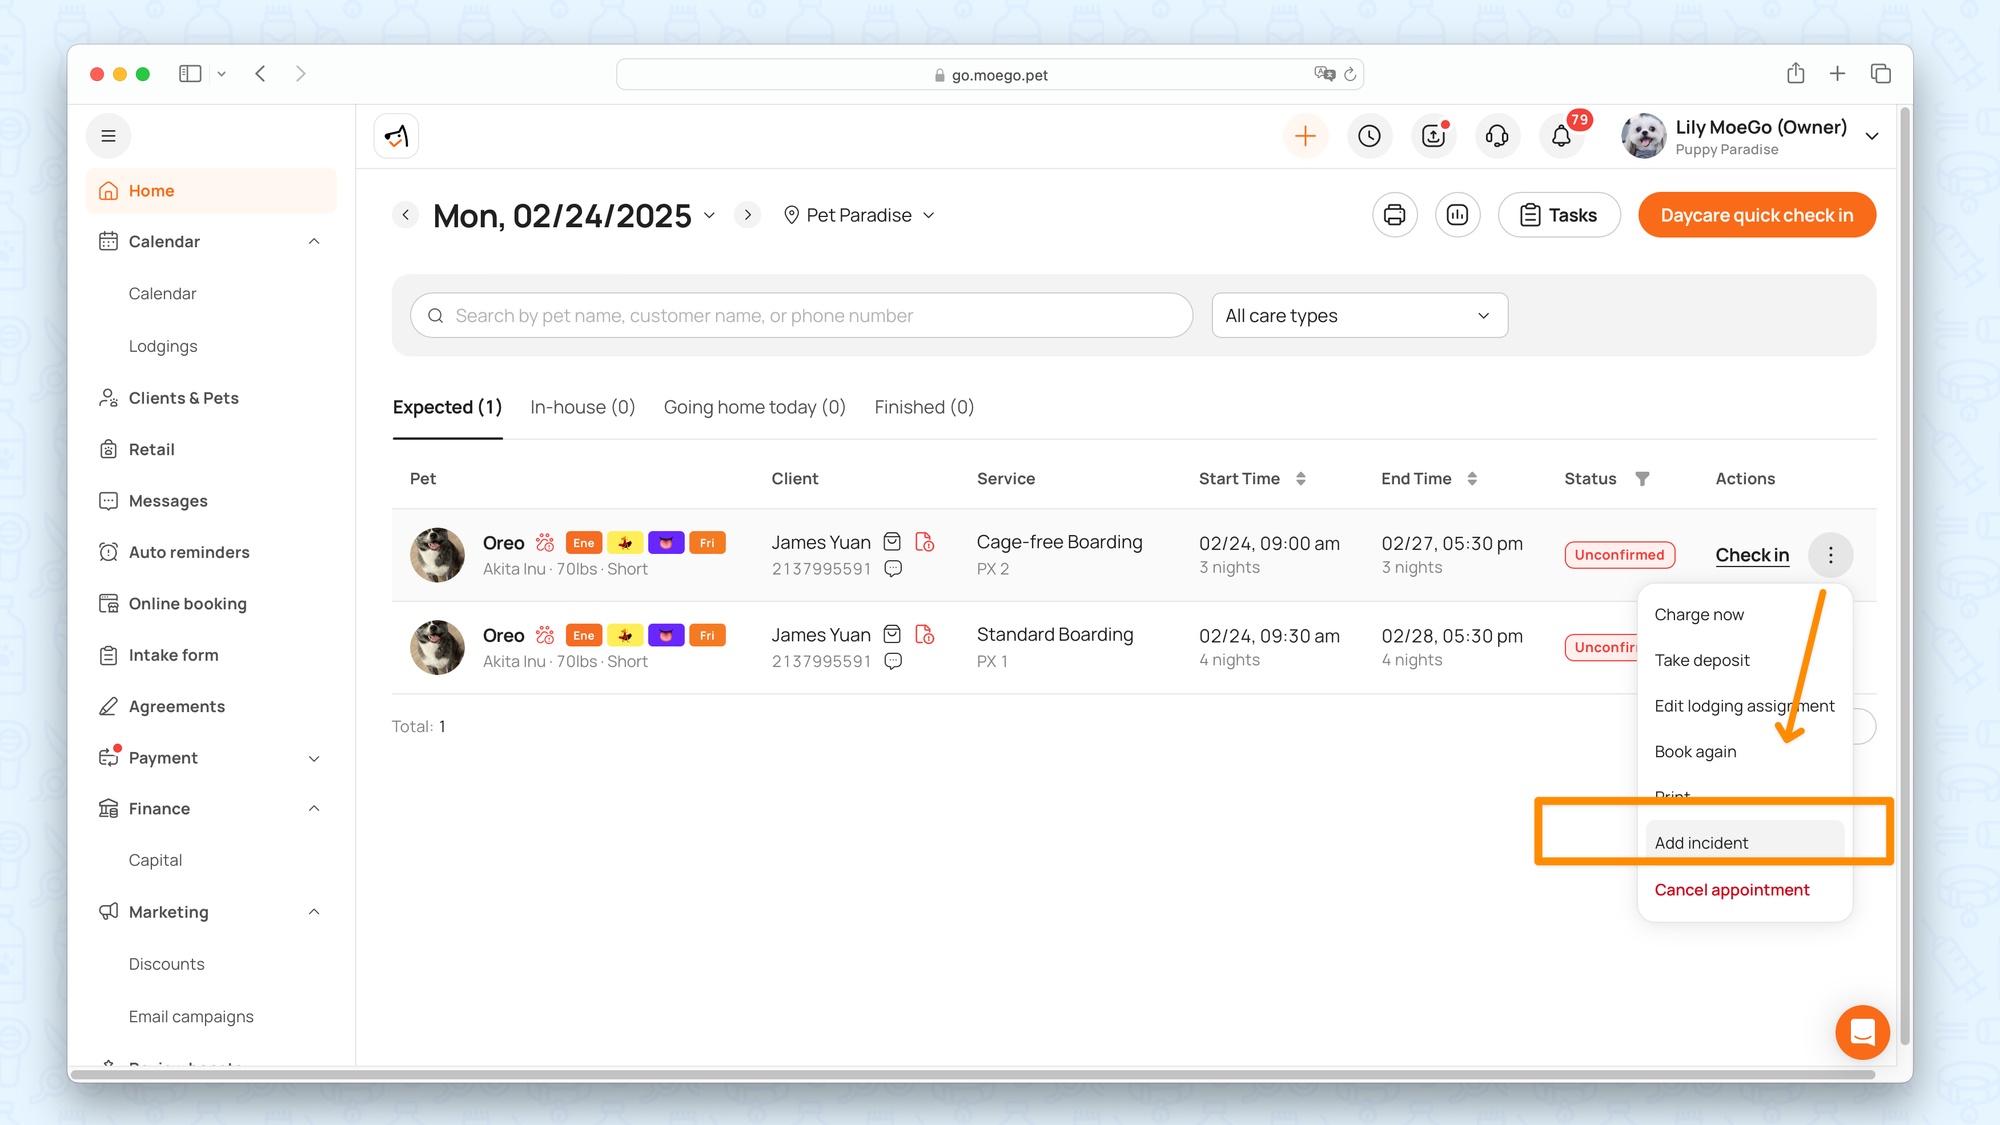Expand the Pet Paradise location dropdown
The width and height of the screenshot is (2000, 1125).
pos(860,215)
